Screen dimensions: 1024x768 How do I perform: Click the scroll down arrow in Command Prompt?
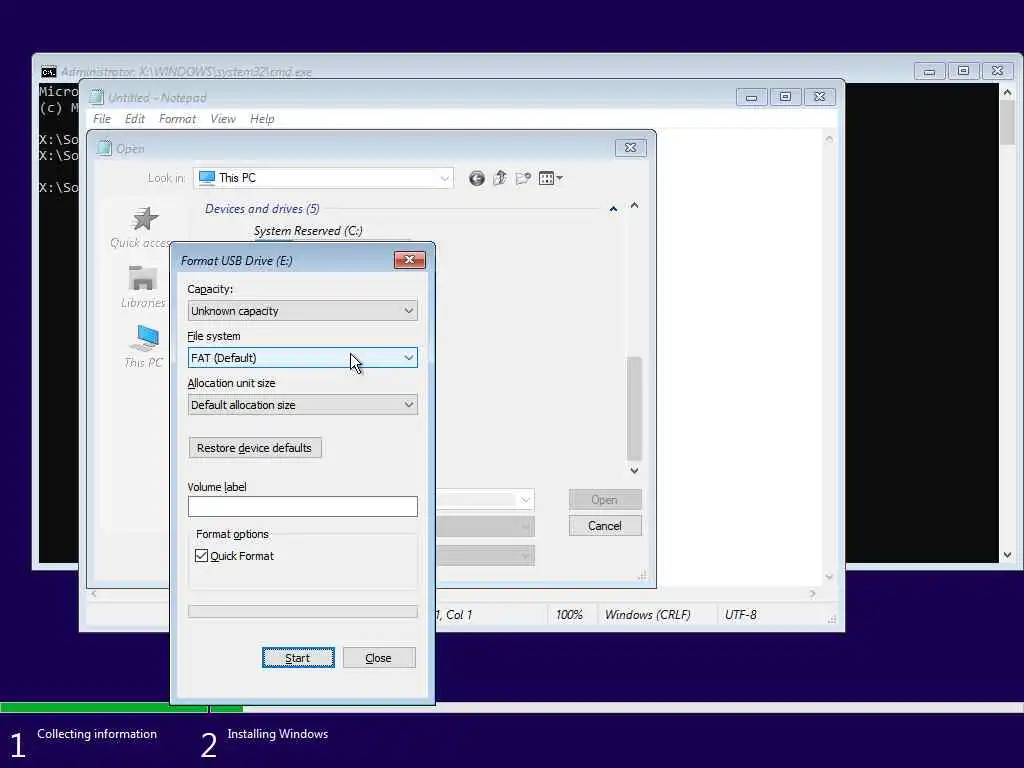pos(1007,555)
